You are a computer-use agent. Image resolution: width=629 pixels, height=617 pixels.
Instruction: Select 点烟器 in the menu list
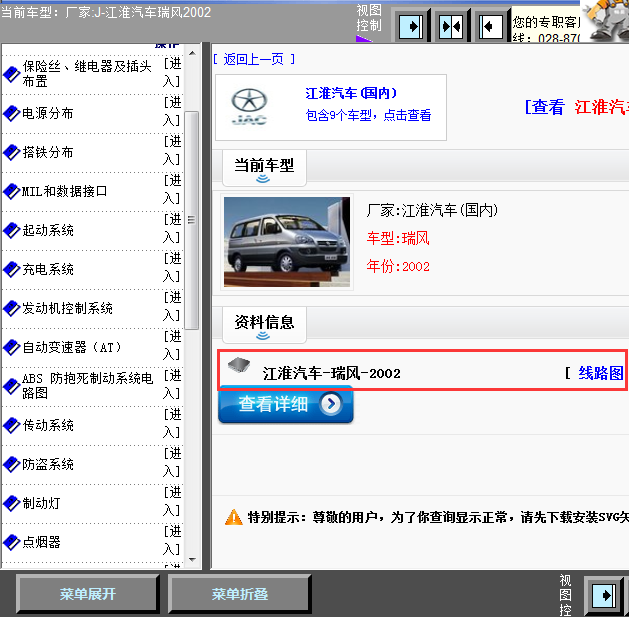(x=41, y=542)
